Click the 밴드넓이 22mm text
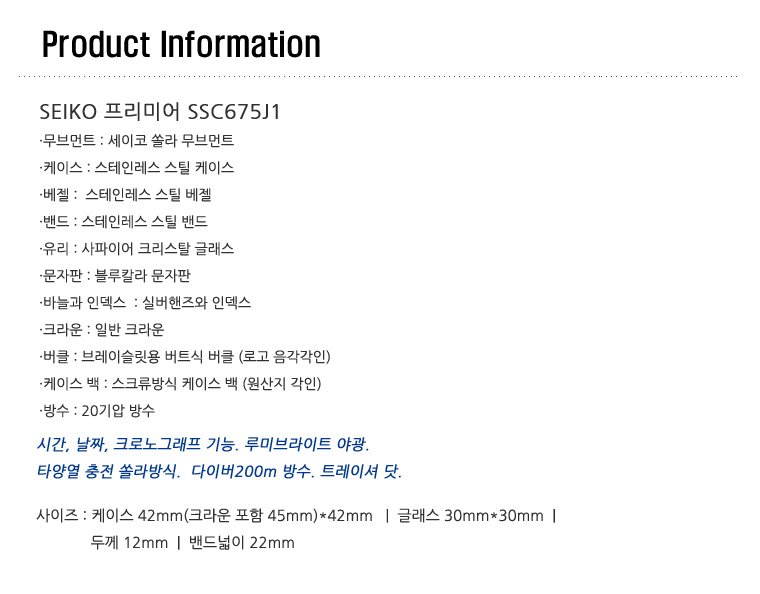Screen dimensions: 760x594 (241, 543)
